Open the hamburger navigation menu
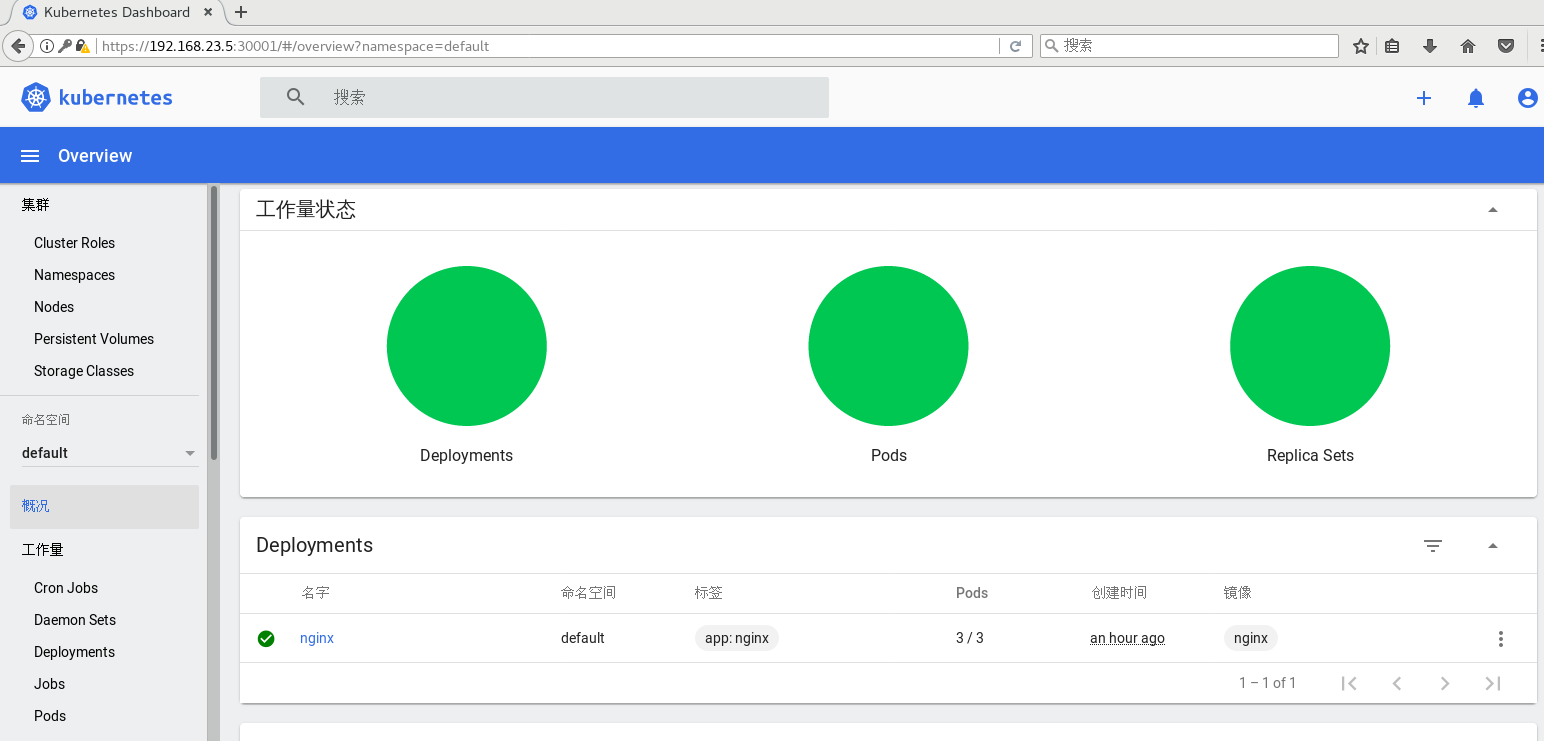 point(30,156)
